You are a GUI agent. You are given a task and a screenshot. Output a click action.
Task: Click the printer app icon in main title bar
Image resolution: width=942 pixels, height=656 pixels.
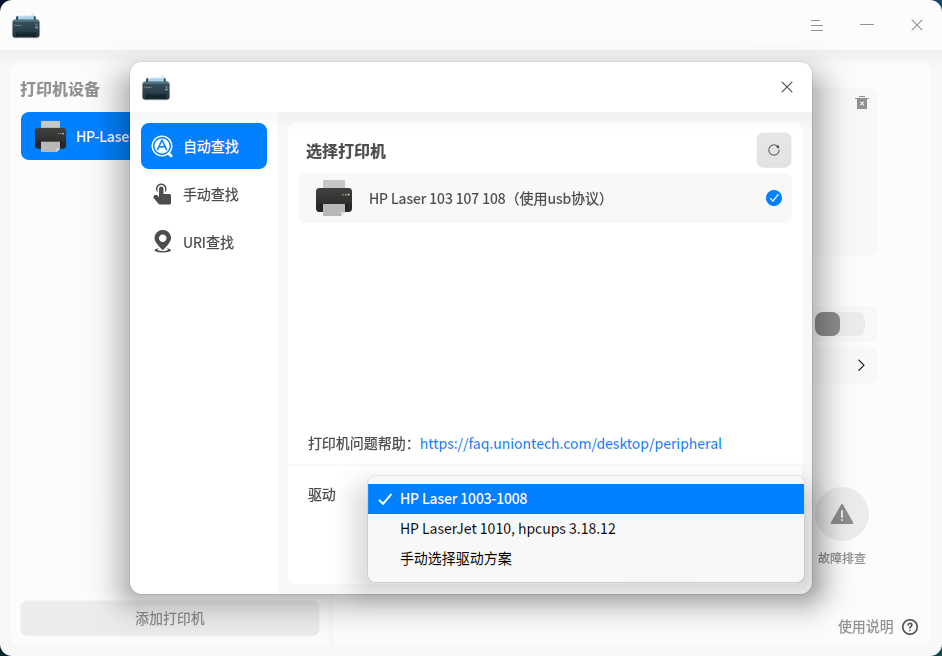pos(26,25)
